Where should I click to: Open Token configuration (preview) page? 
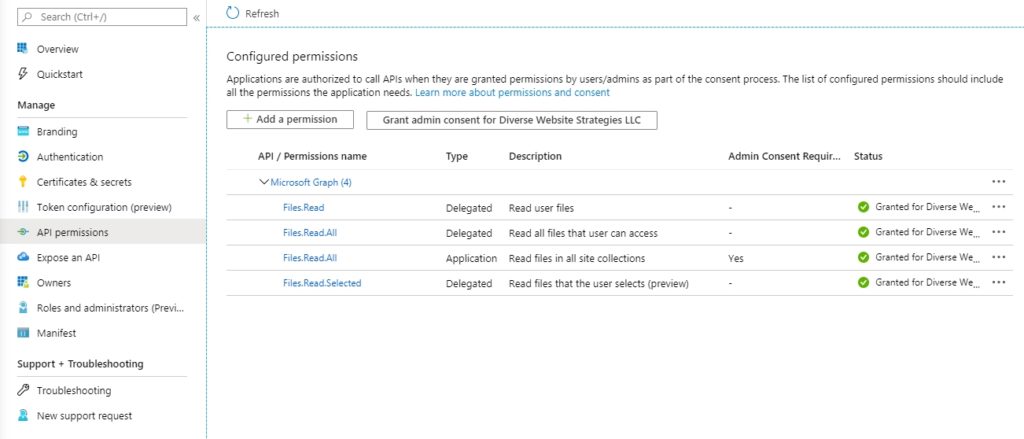coord(104,207)
